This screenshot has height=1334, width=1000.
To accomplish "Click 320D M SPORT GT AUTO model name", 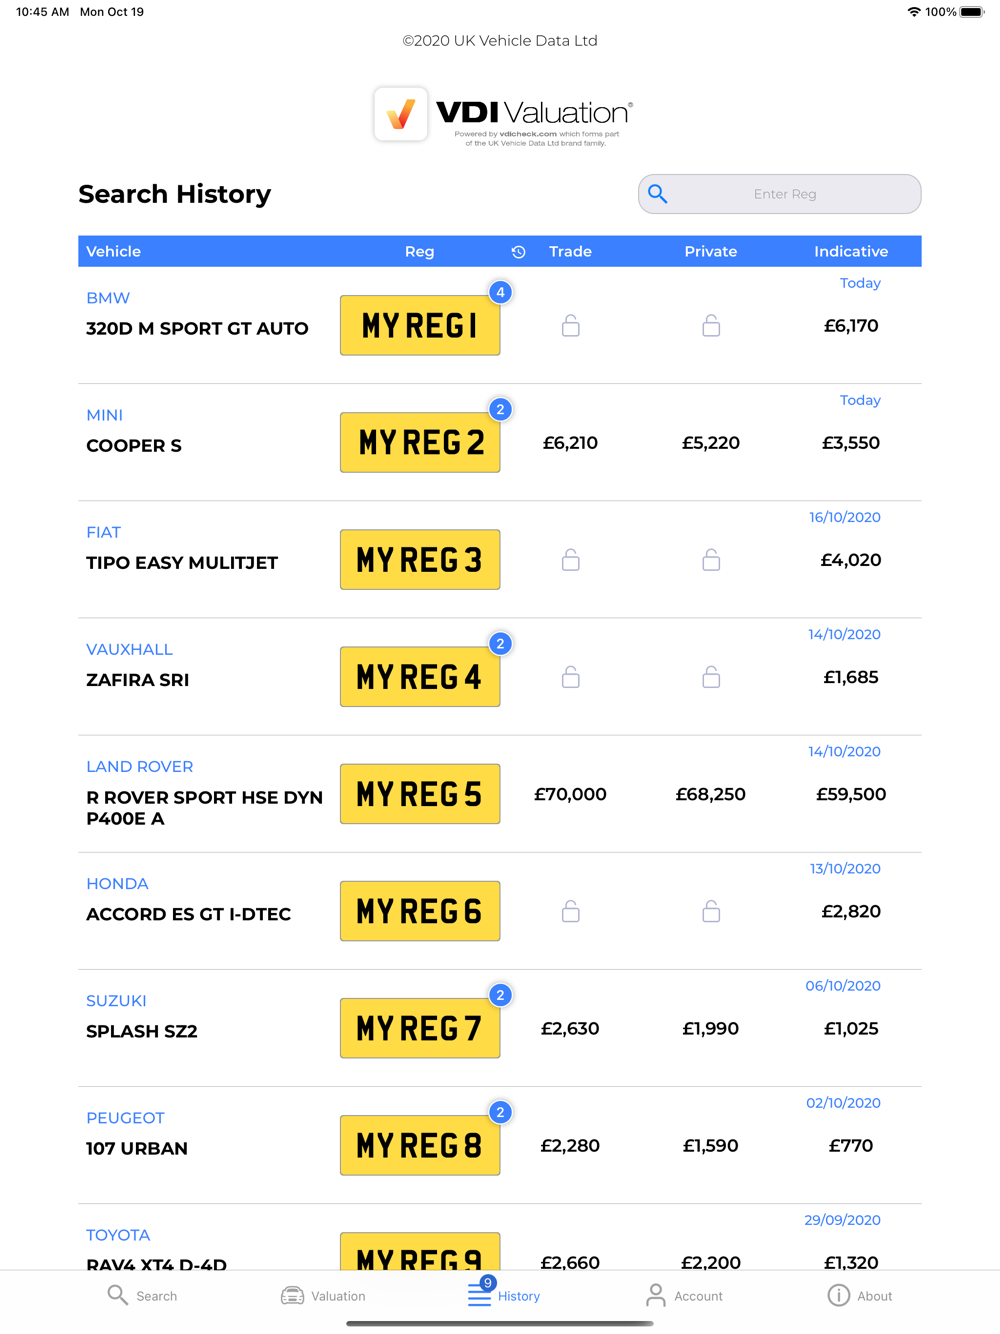I will pos(197,328).
